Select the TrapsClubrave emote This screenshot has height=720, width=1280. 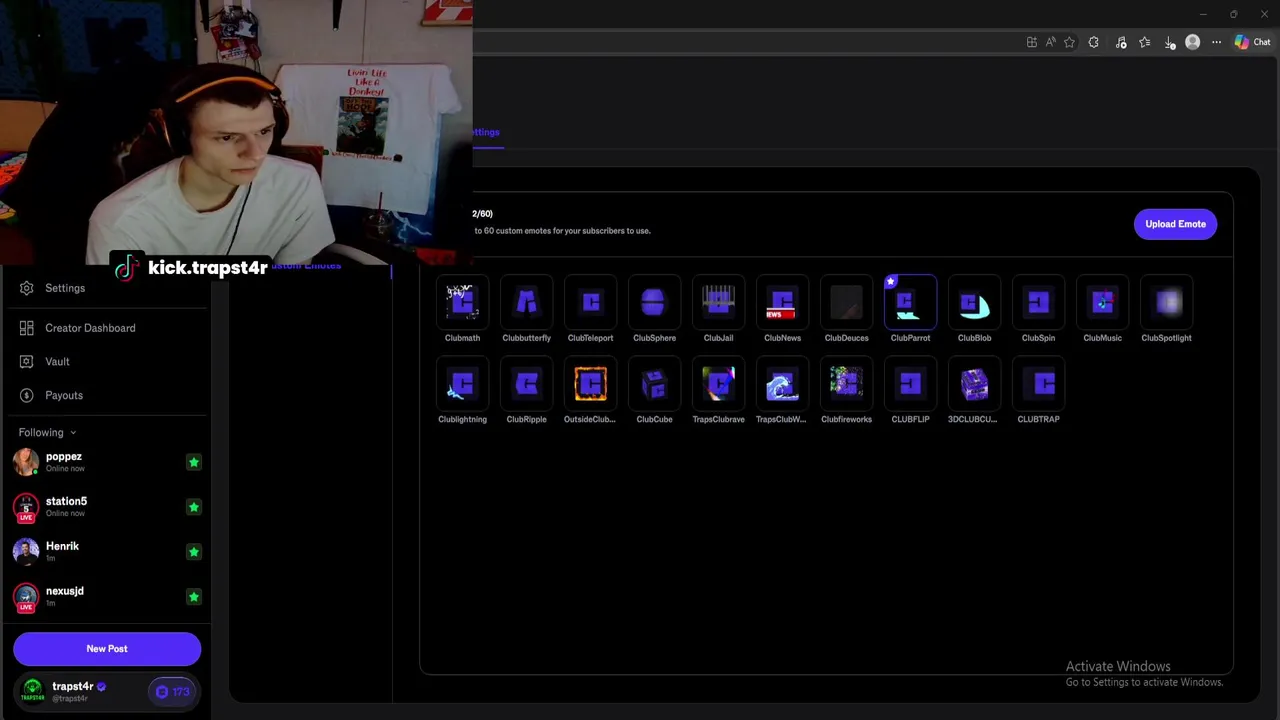click(718, 385)
